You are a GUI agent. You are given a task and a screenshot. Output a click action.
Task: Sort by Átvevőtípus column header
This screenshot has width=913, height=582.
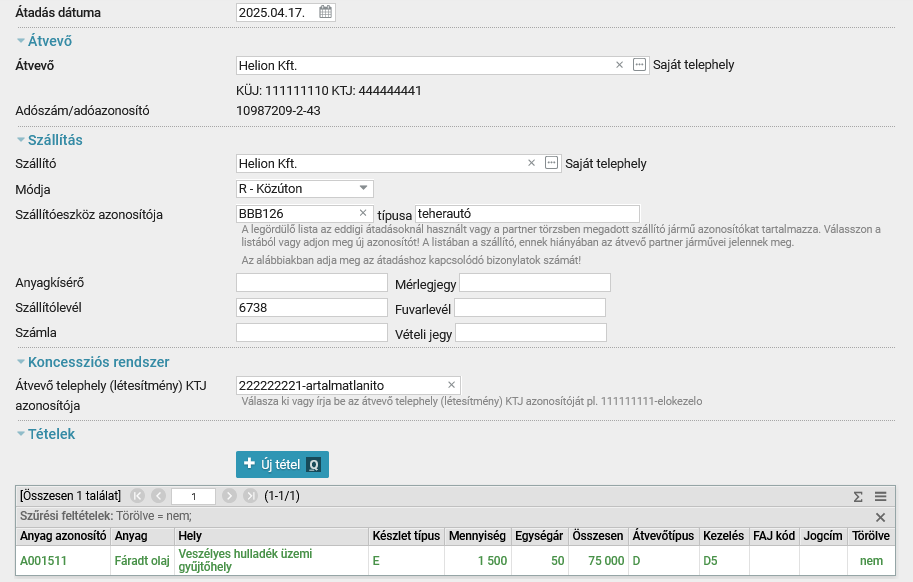664,536
